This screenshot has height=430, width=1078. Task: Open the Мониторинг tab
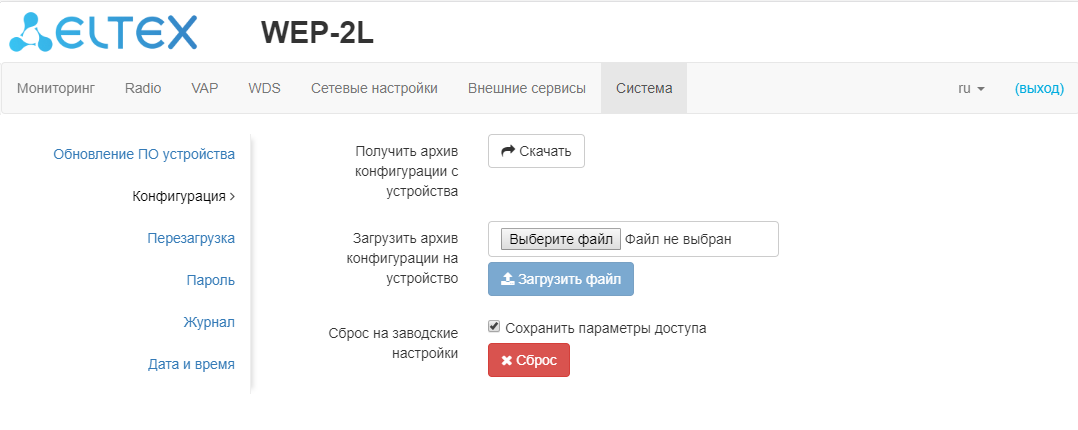[56, 88]
